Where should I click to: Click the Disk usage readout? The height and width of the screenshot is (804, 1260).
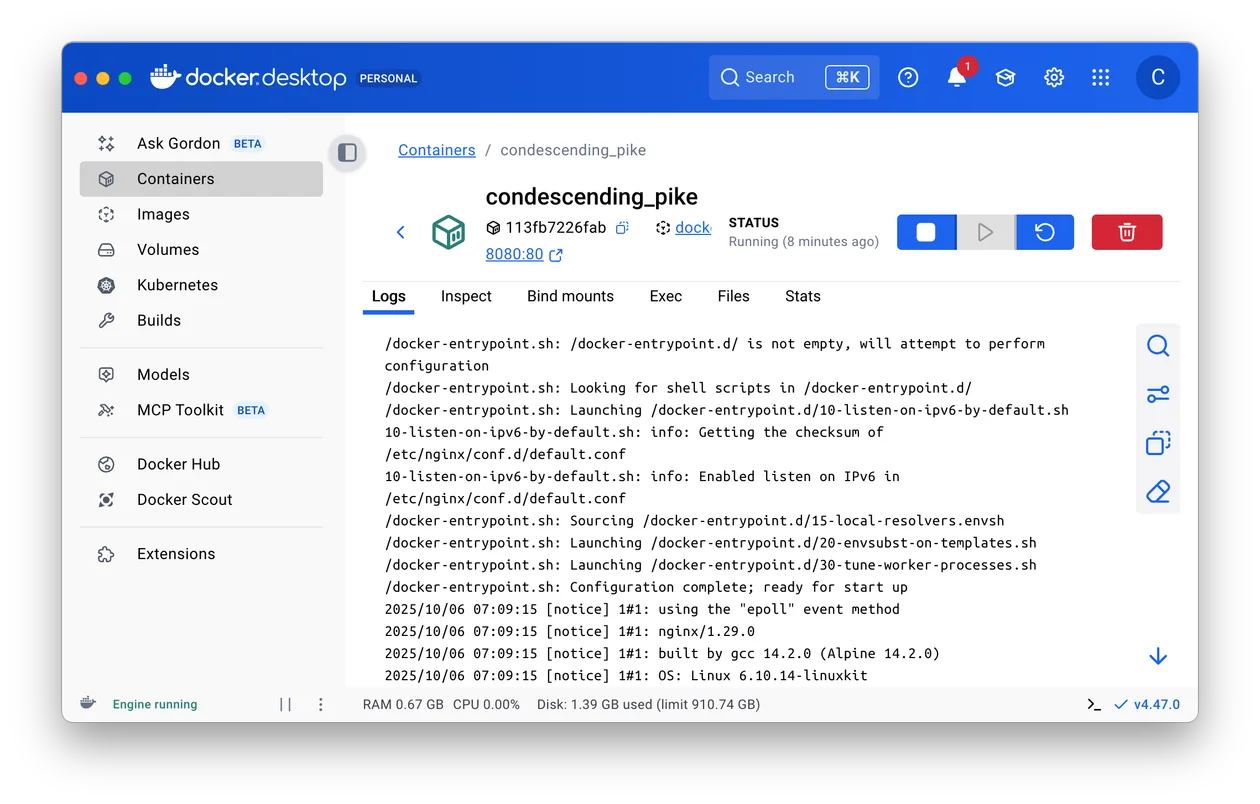pos(648,704)
